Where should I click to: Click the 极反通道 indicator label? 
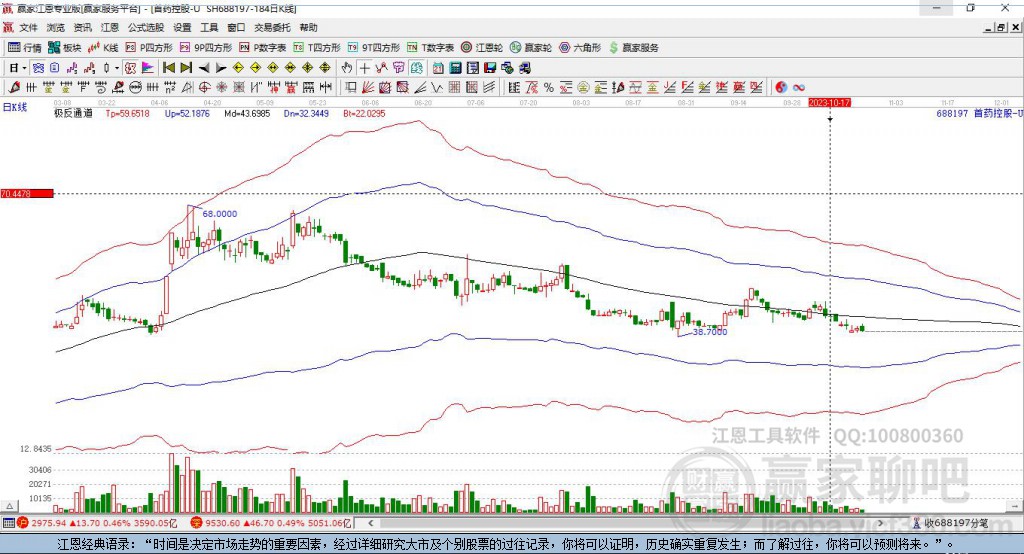pos(73,113)
